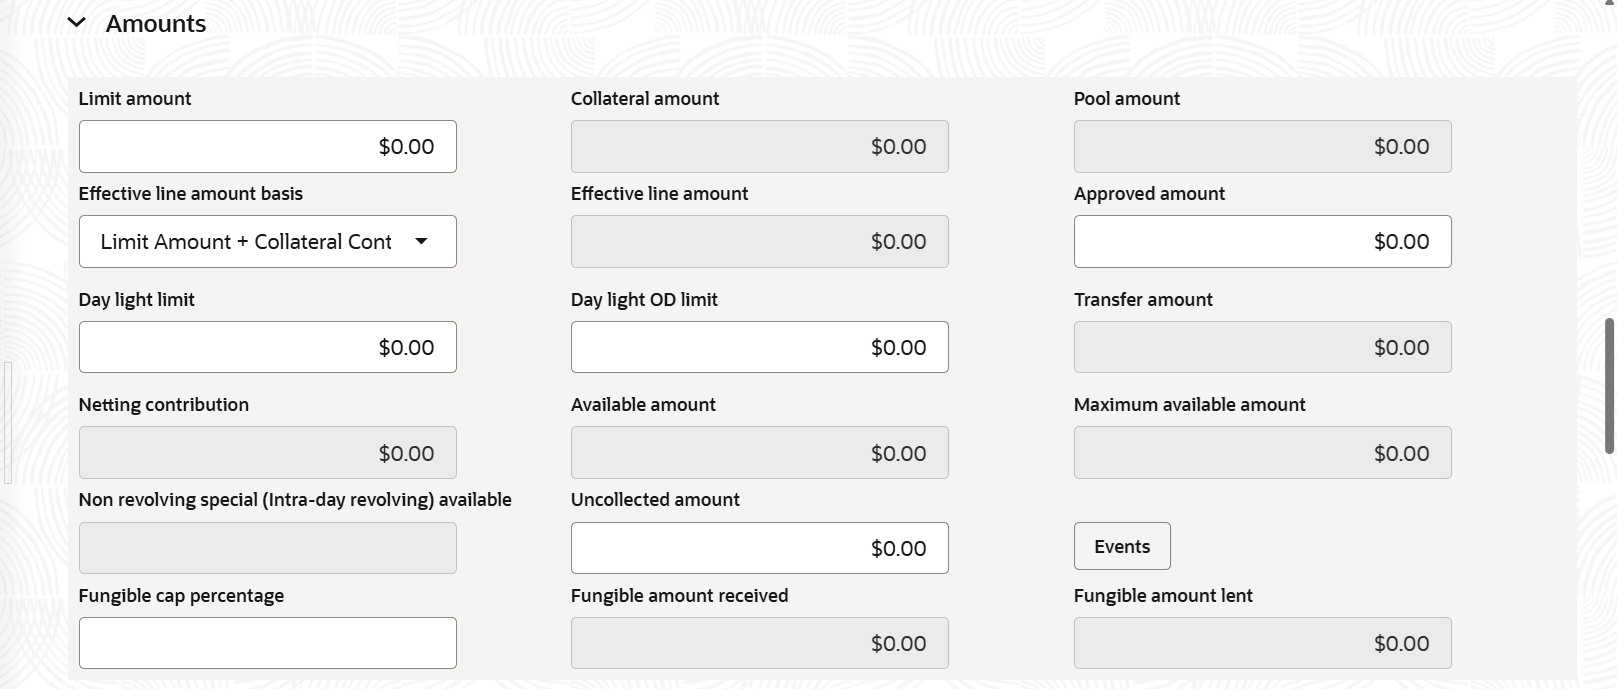The image size is (1617, 689).
Task: Click the vertical scrollbar thumb
Action: (1609, 385)
